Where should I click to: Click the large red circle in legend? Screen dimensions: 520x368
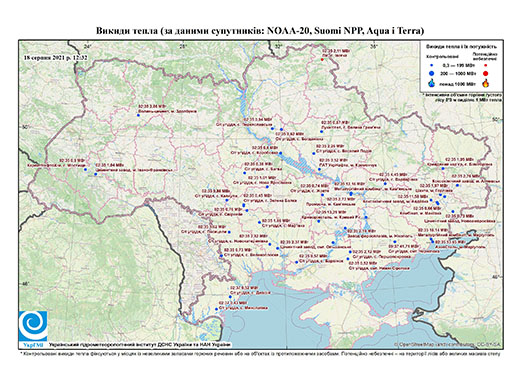point(486,73)
